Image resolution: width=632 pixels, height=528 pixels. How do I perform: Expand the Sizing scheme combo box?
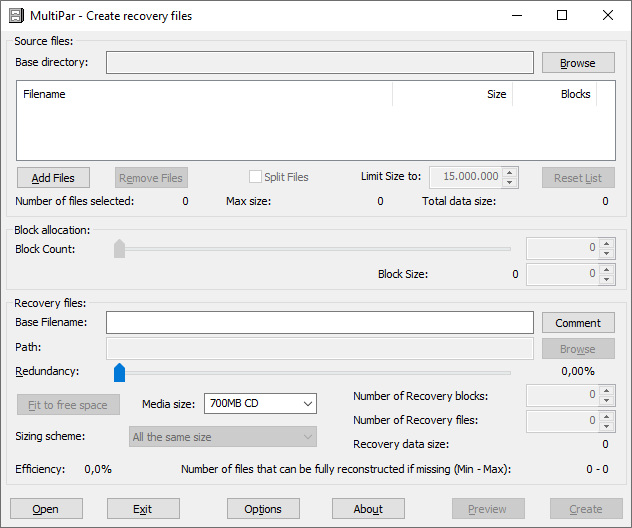[223, 437]
